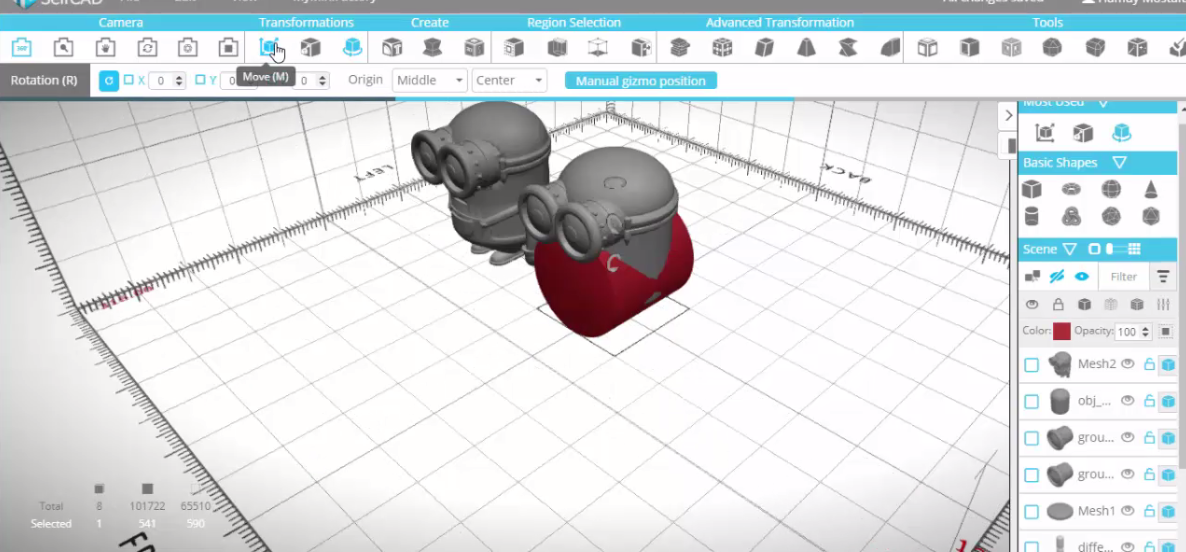
Task: Click the Region Selection section label
Action: click(574, 23)
